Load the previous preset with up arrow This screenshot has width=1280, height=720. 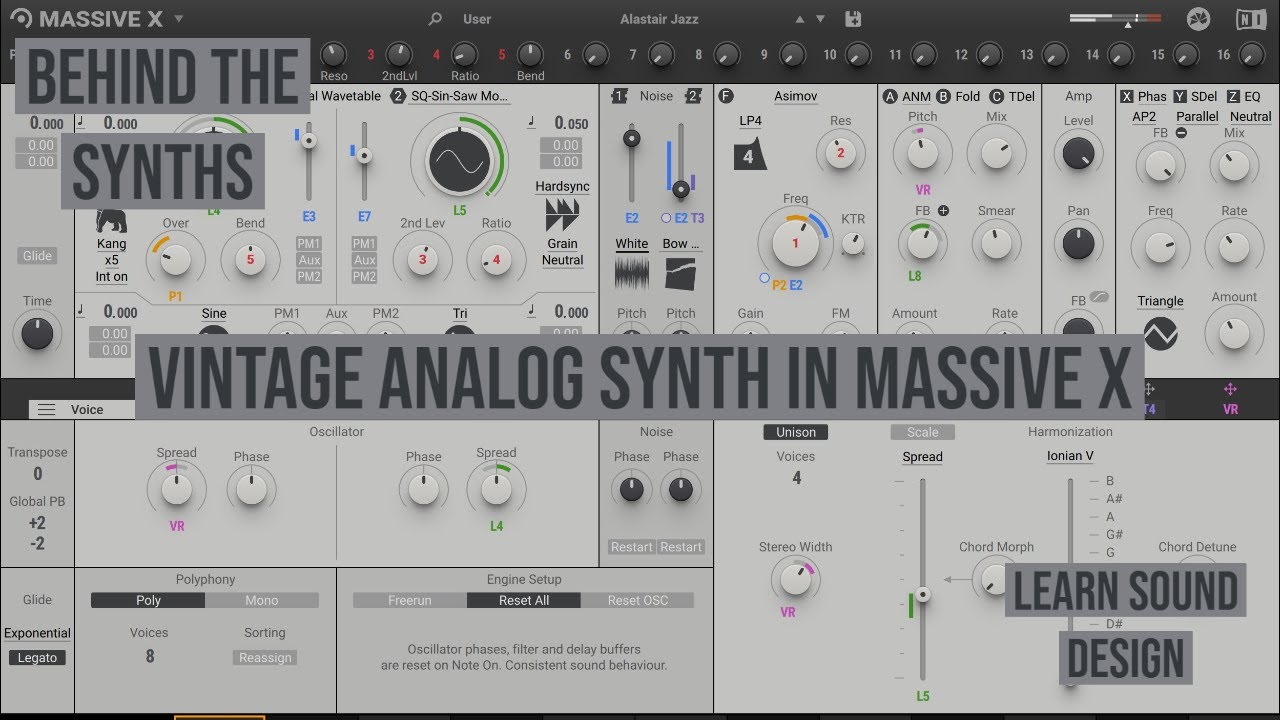[x=799, y=19]
